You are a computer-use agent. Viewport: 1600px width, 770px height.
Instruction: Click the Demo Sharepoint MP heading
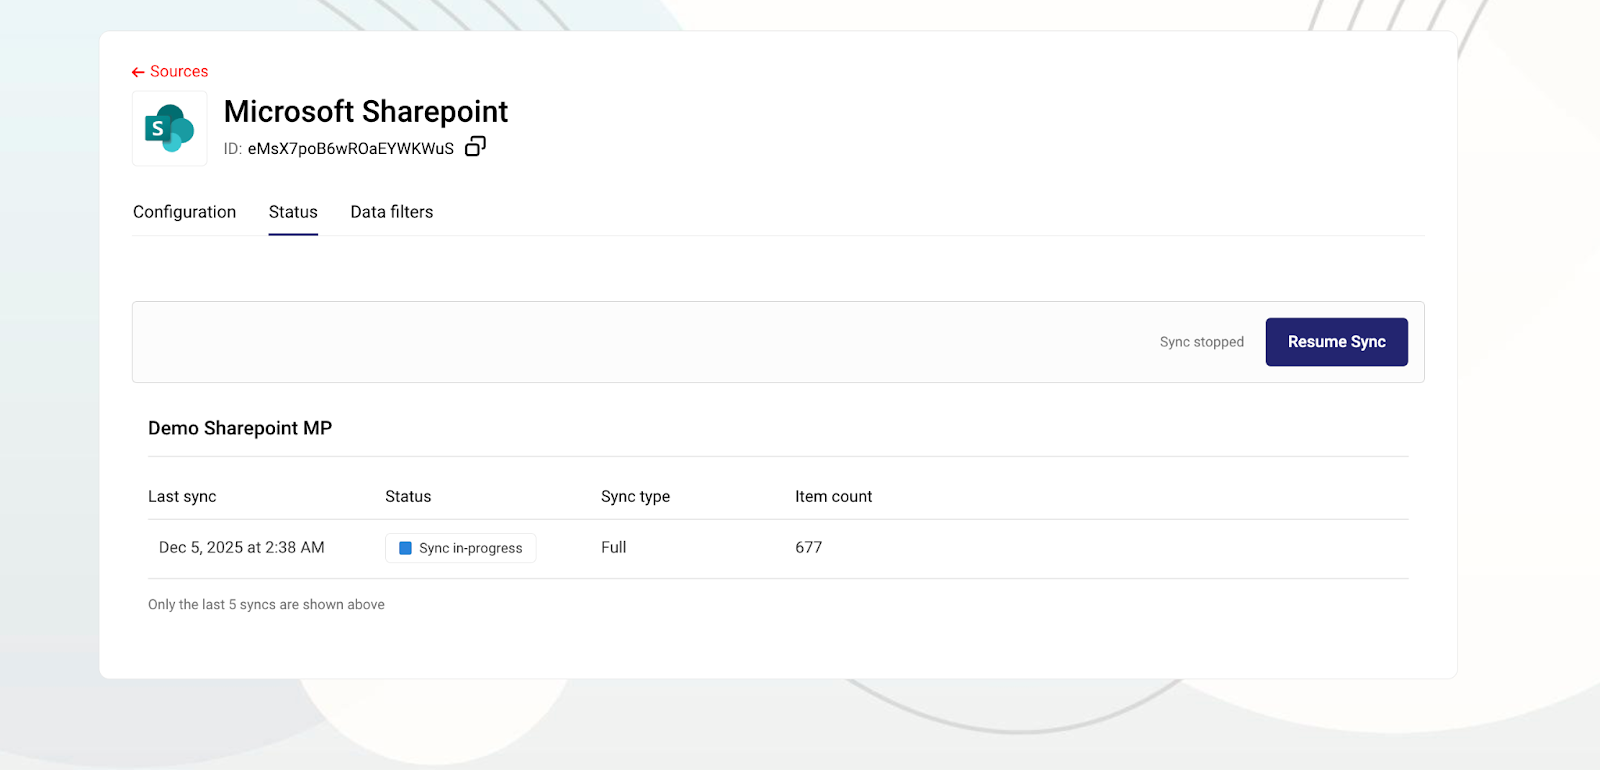pos(240,428)
